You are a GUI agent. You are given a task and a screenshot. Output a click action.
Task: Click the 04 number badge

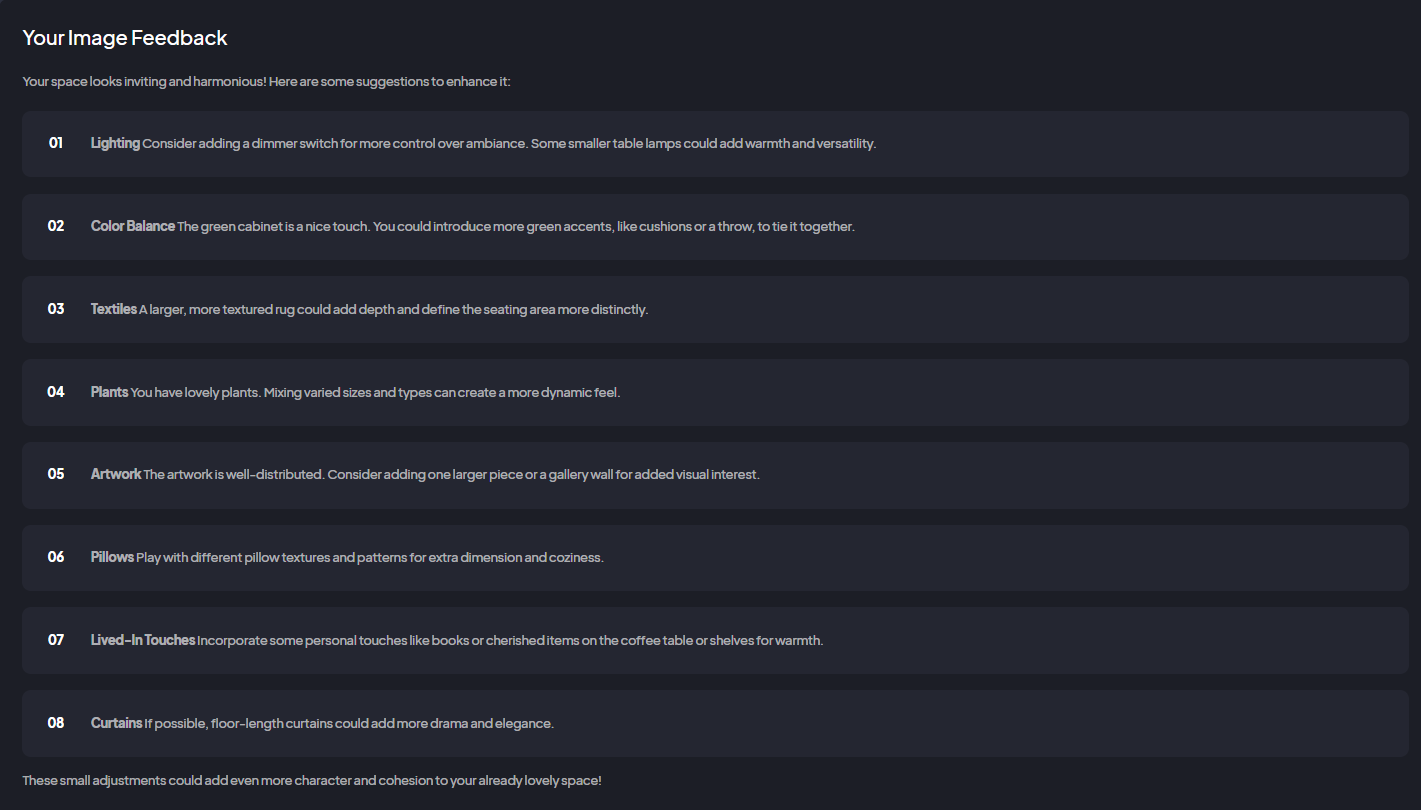pyautogui.click(x=56, y=392)
